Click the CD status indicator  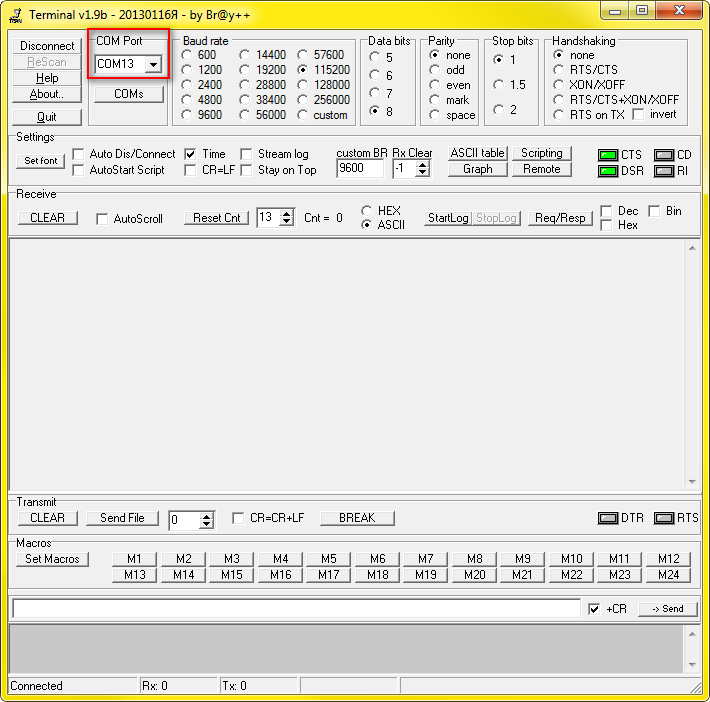[664, 155]
